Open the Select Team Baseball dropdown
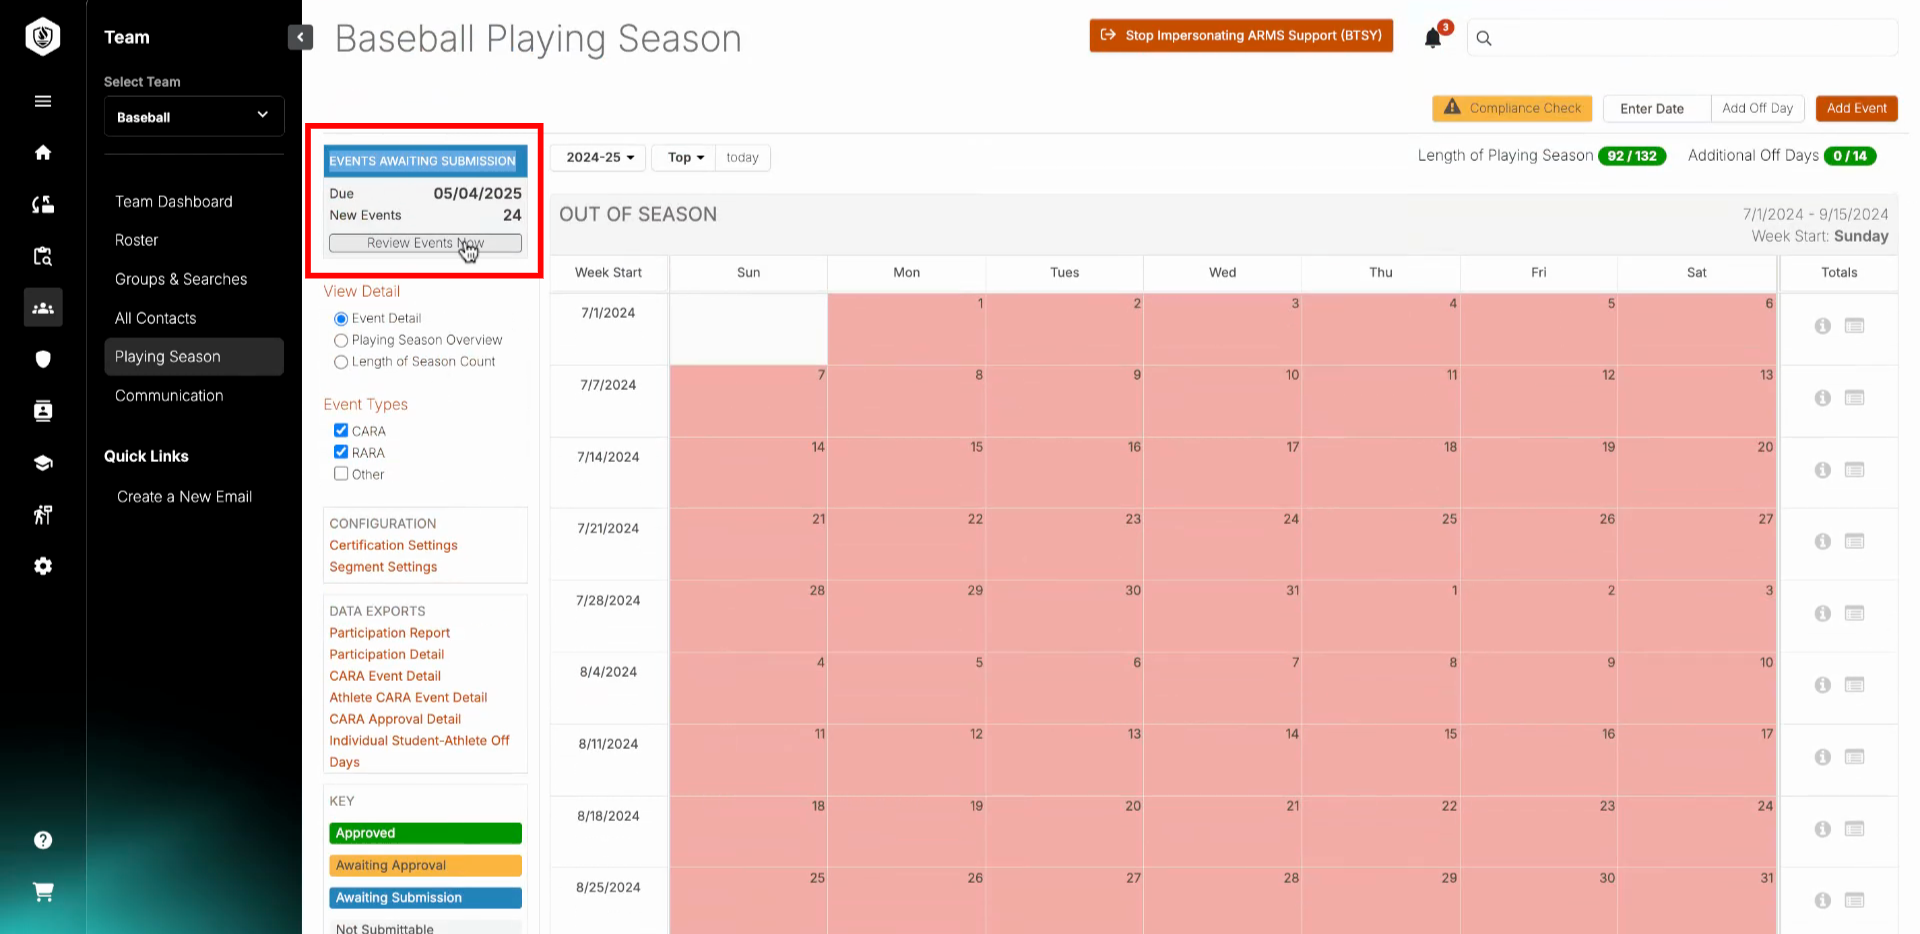This screenshot has height=934, width=1920. [x=194, y=117]
